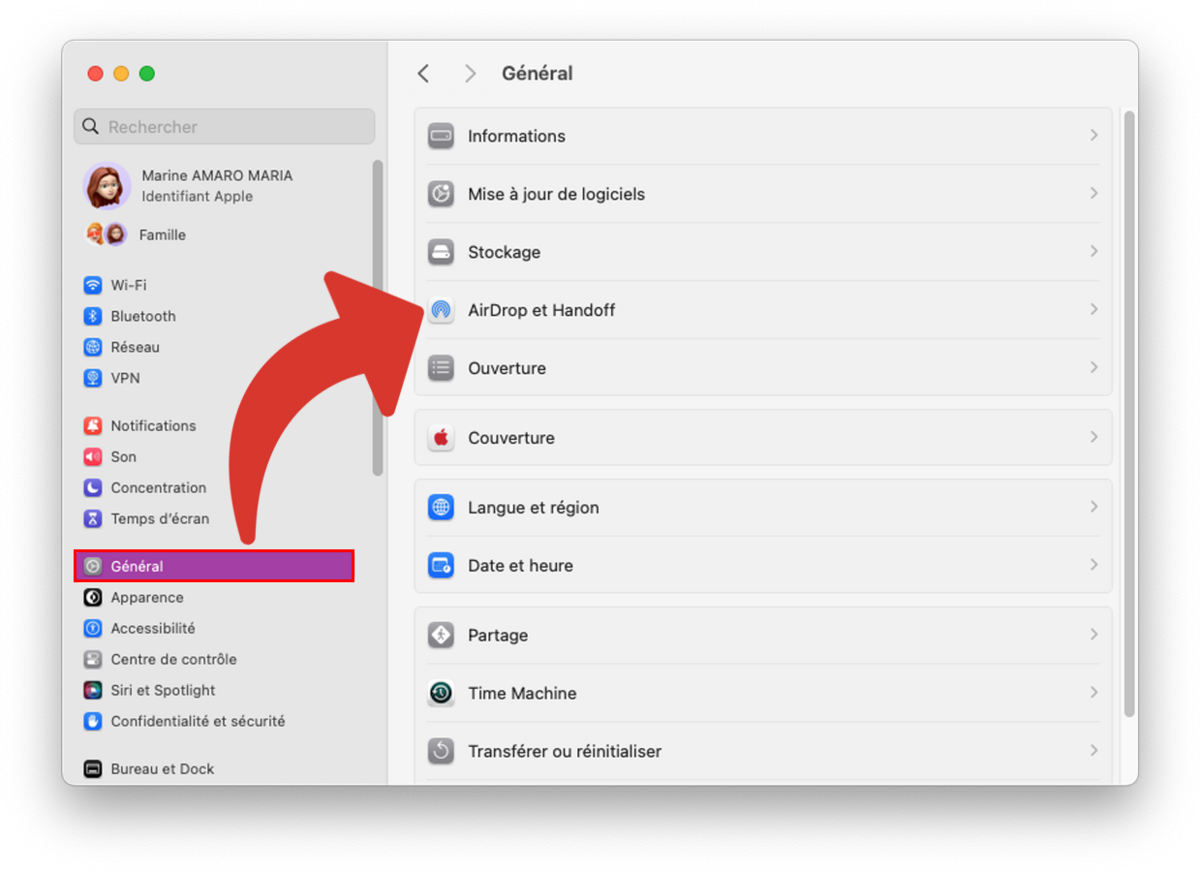Click the Ouverture list icon
Image resolution: width=1200 pixels, height=872 pixels.
(441, 368)
